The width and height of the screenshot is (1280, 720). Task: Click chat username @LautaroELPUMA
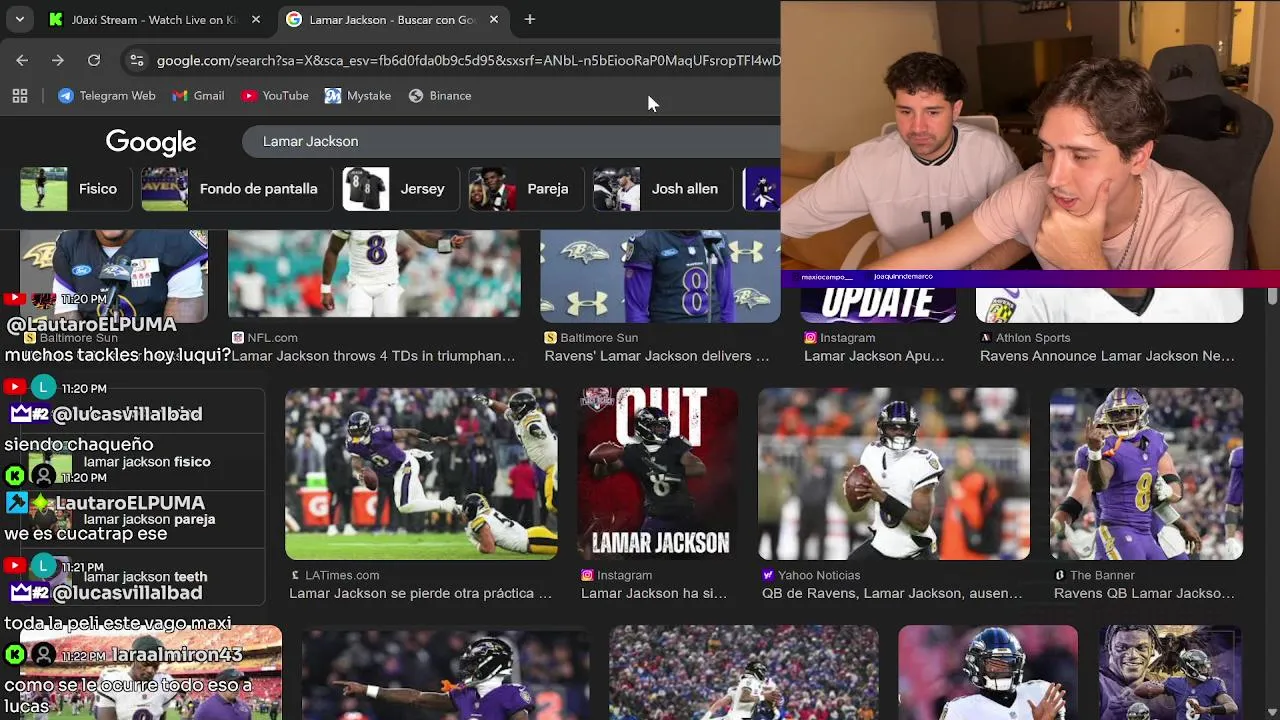[x=91, y=325]
